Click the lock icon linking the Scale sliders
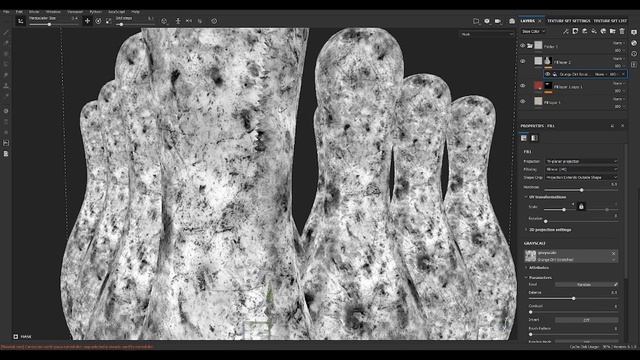640x360 pixels. click(581, 207)
